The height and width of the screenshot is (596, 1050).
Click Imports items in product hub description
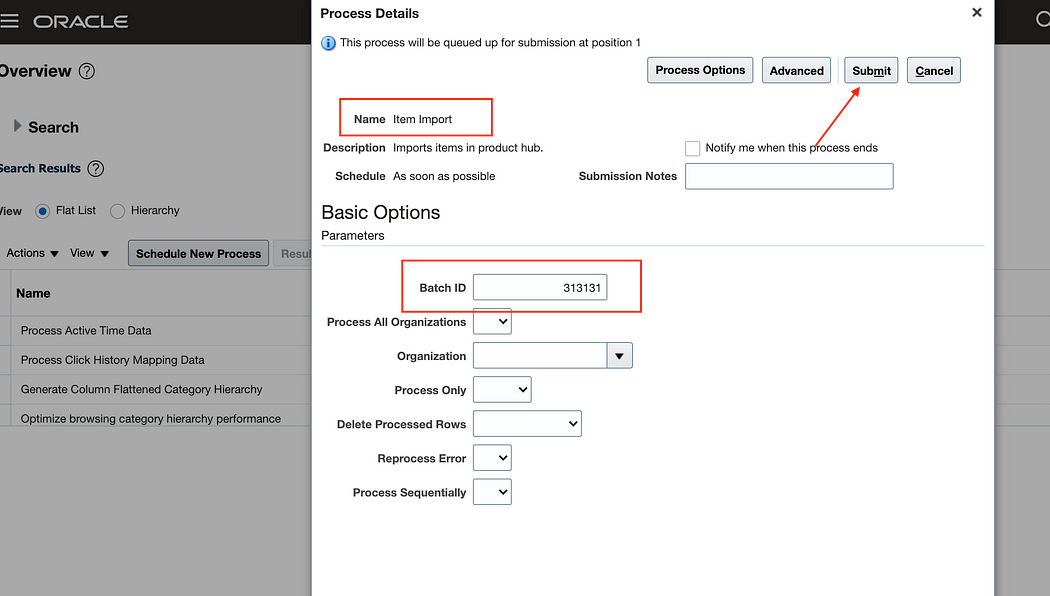(x=468, y=148)
